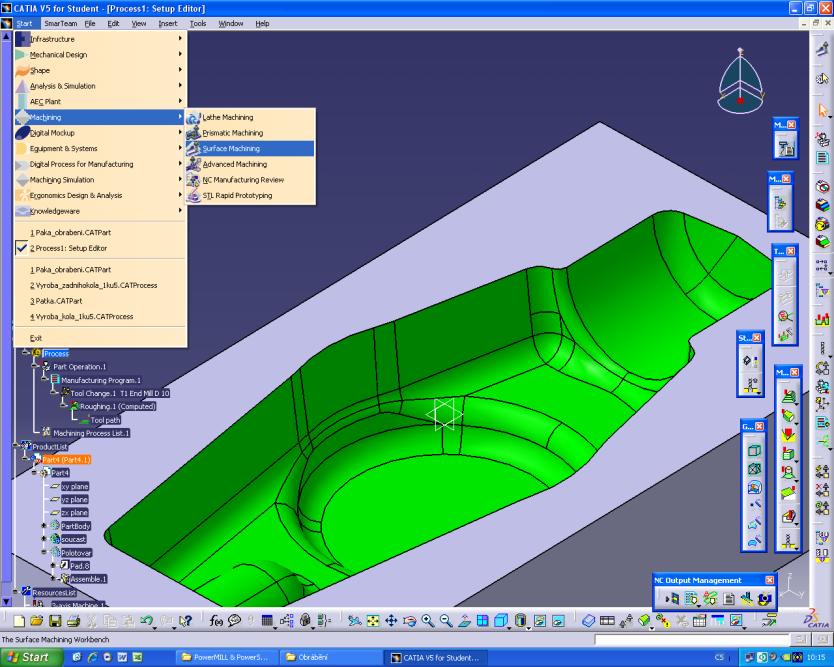Click the What's This help icon
Viewport: 834px width, 667px height.
click(x=185, y=621)
